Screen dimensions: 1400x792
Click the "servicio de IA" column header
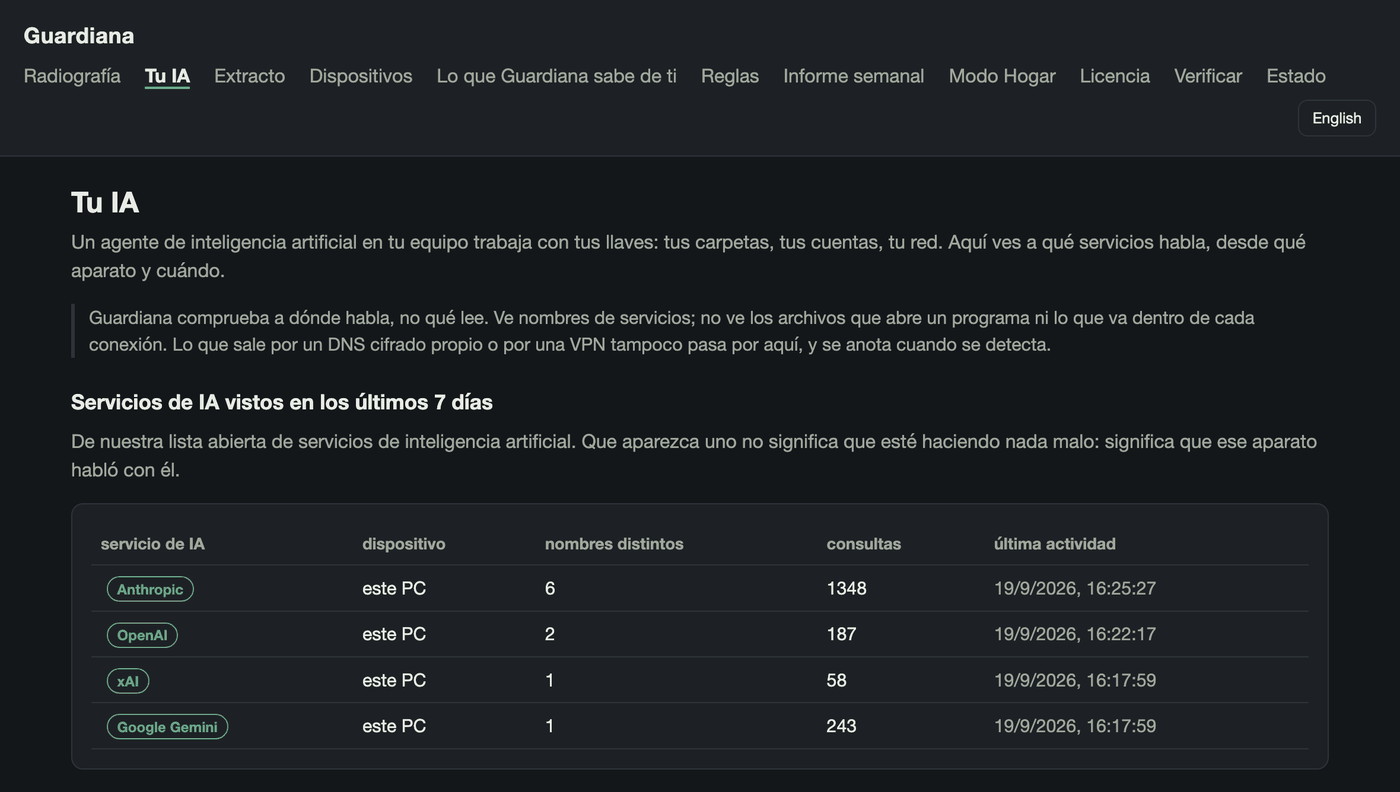point(153,544)
